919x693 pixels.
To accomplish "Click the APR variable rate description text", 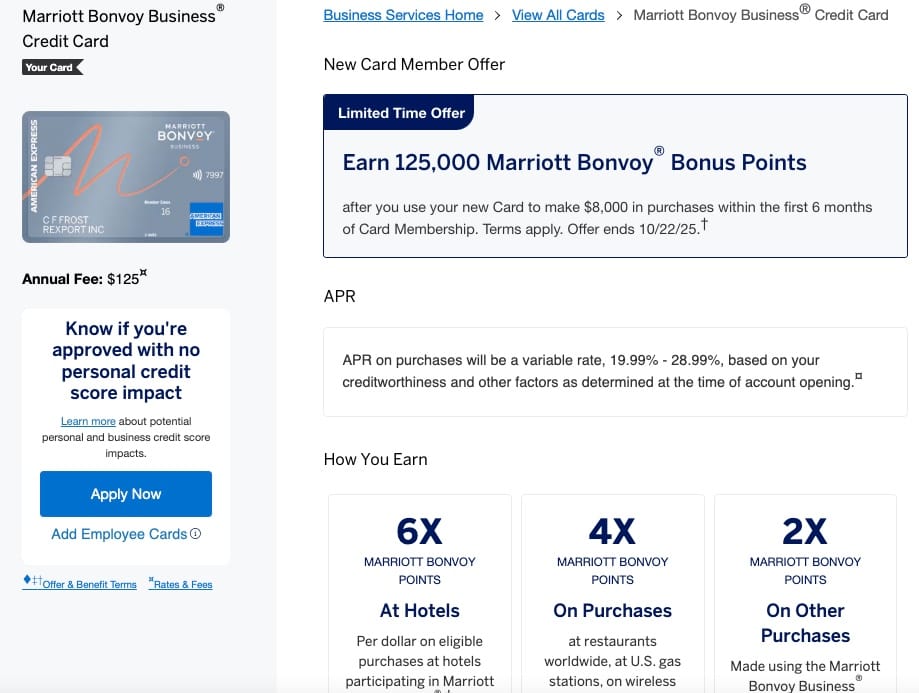I will click(x=602, y=371).
